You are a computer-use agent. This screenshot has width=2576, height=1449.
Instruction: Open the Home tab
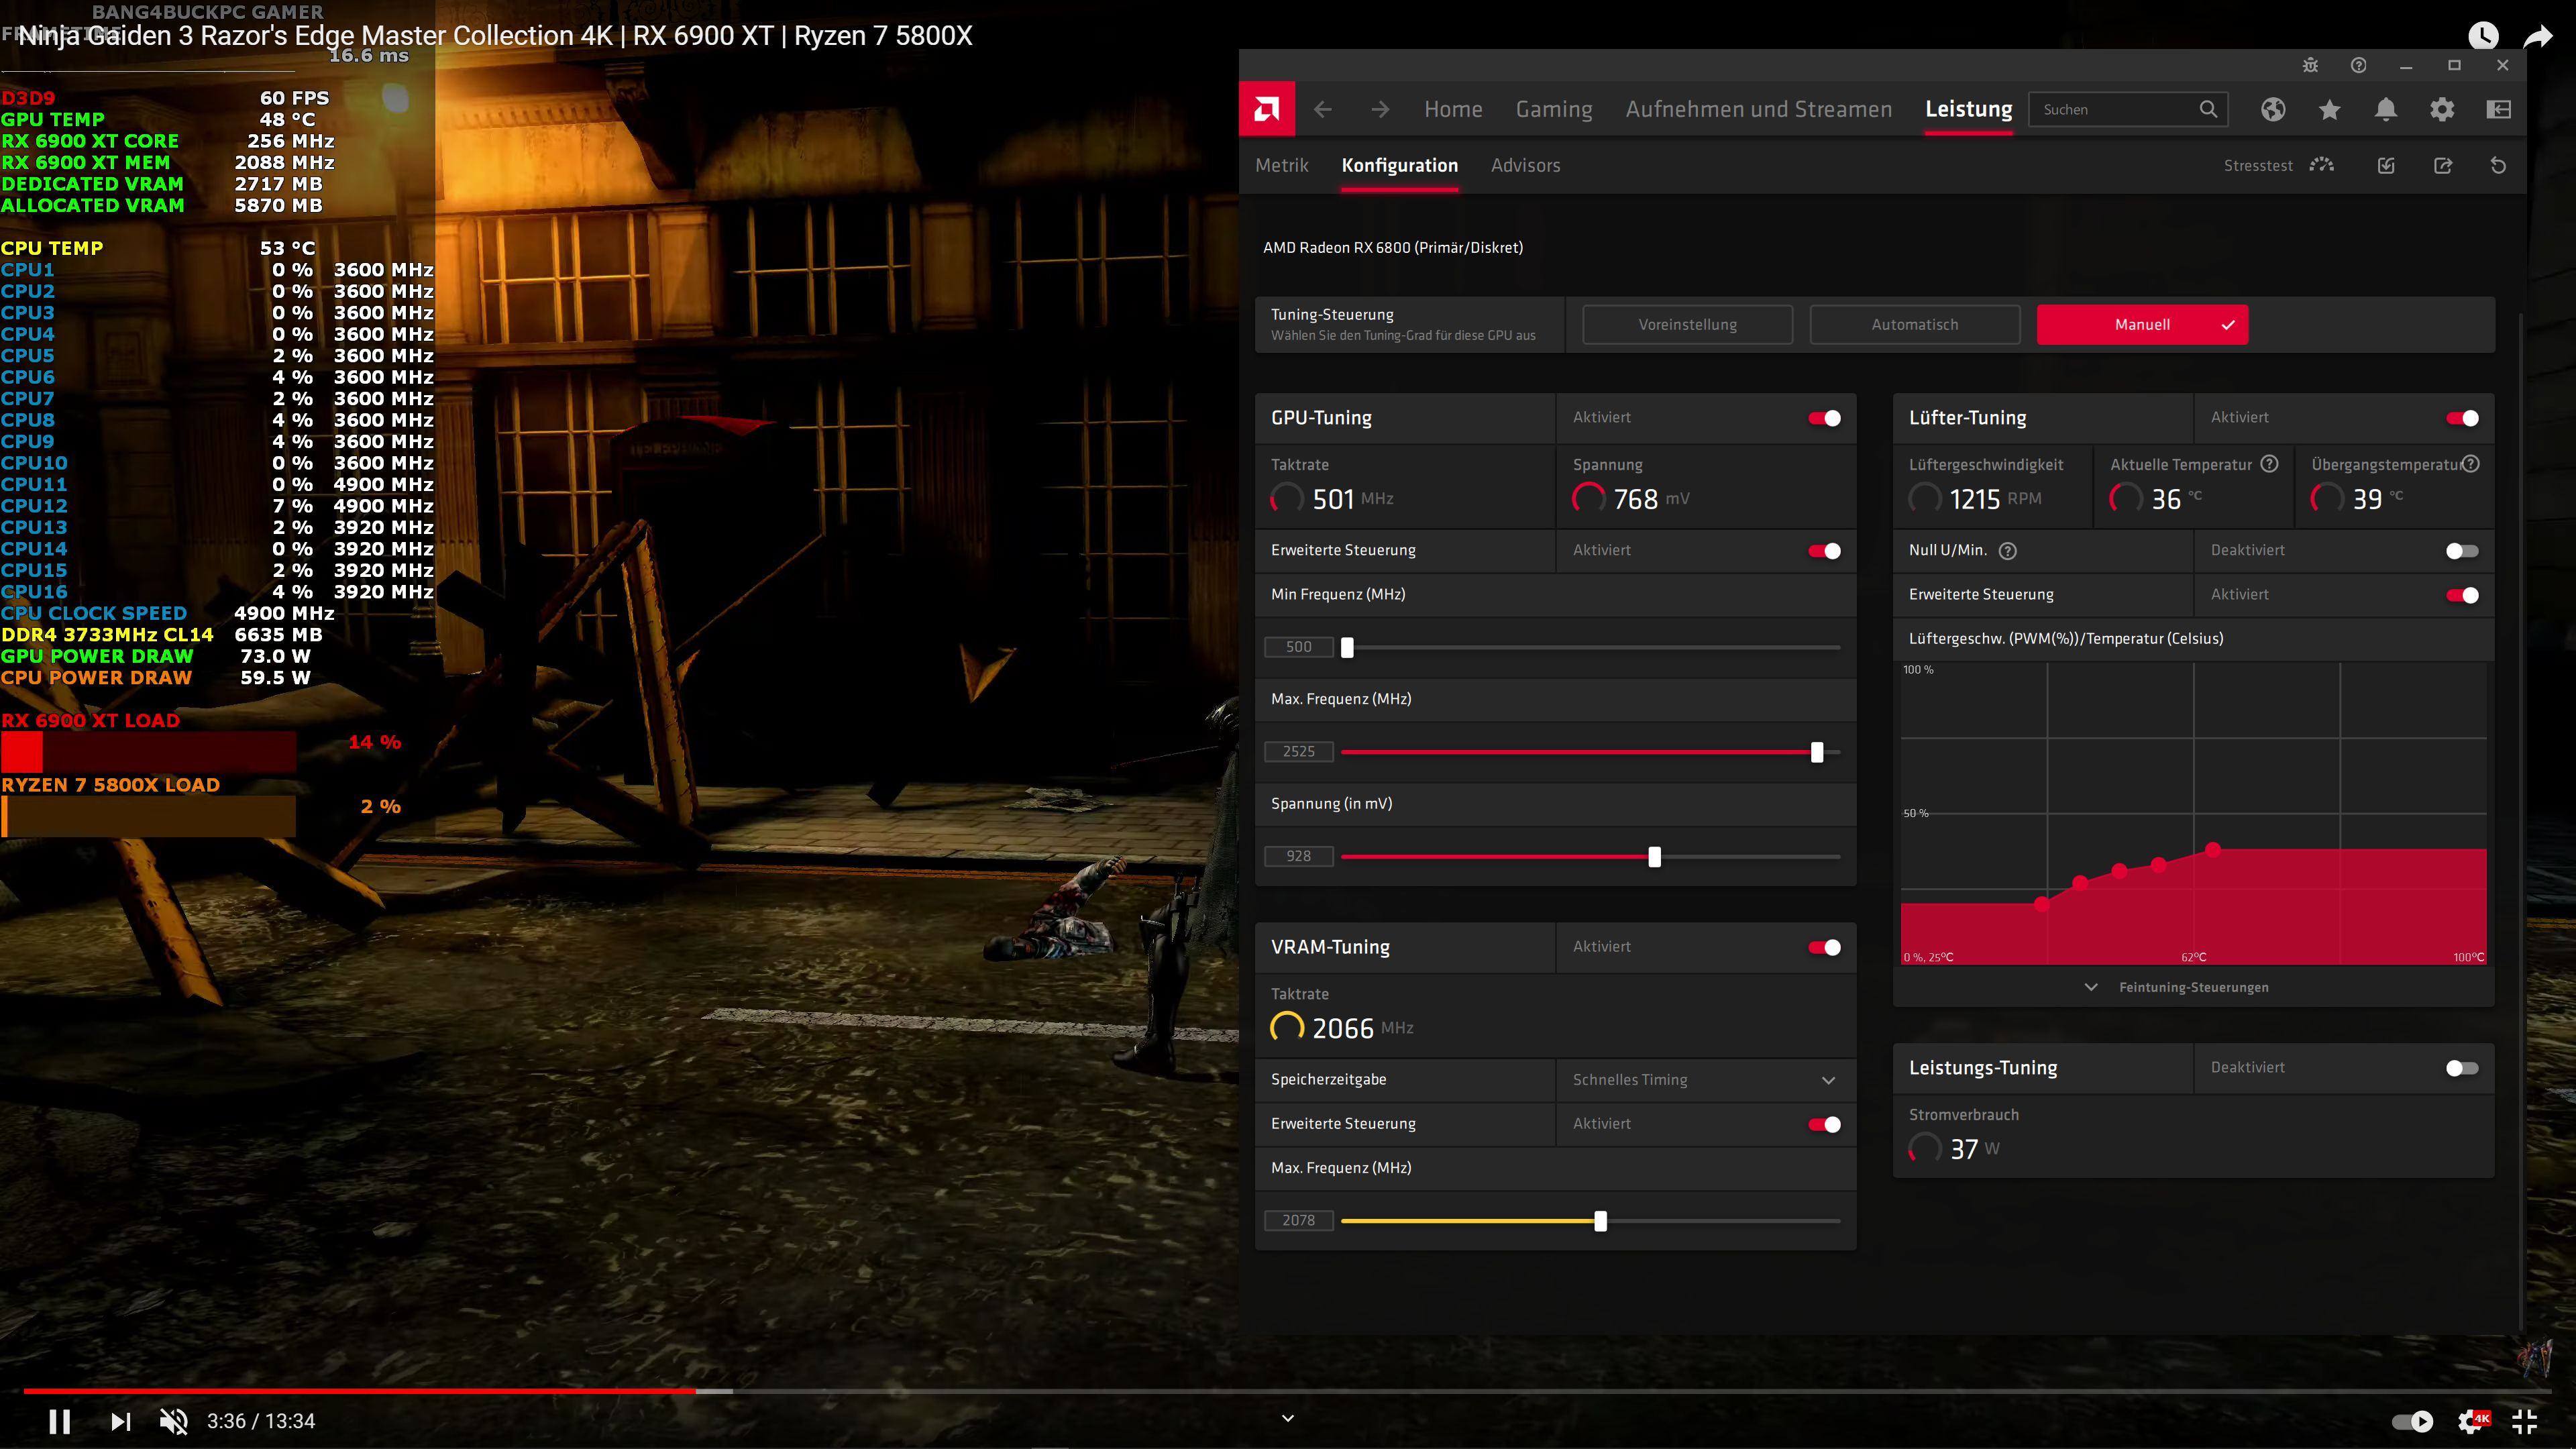coord(1453,109)
